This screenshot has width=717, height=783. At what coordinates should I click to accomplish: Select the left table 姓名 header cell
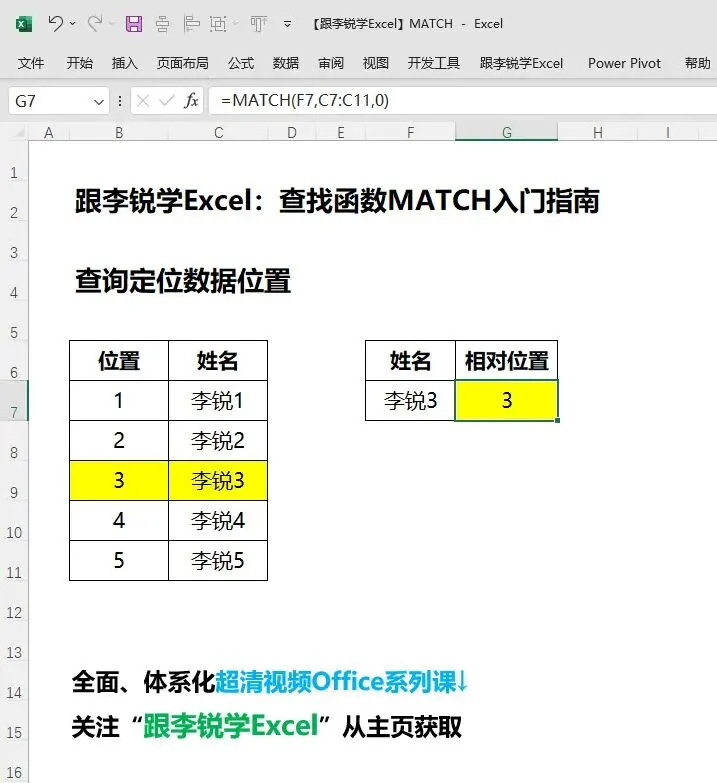(x=218, y=361)
